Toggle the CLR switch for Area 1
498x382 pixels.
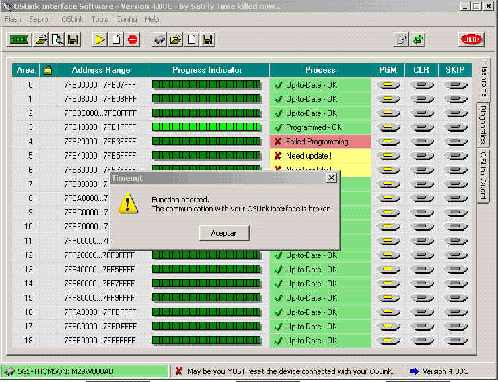[x=422, y=99]
